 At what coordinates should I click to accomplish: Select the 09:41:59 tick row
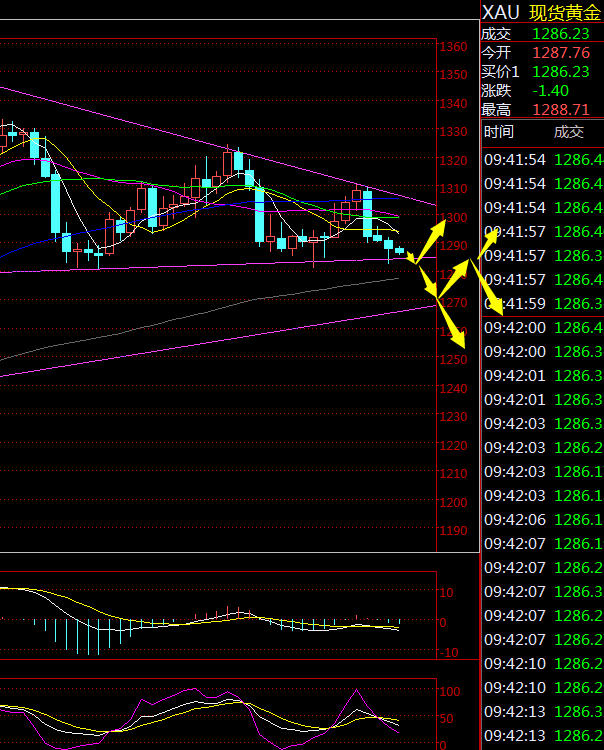542,303
